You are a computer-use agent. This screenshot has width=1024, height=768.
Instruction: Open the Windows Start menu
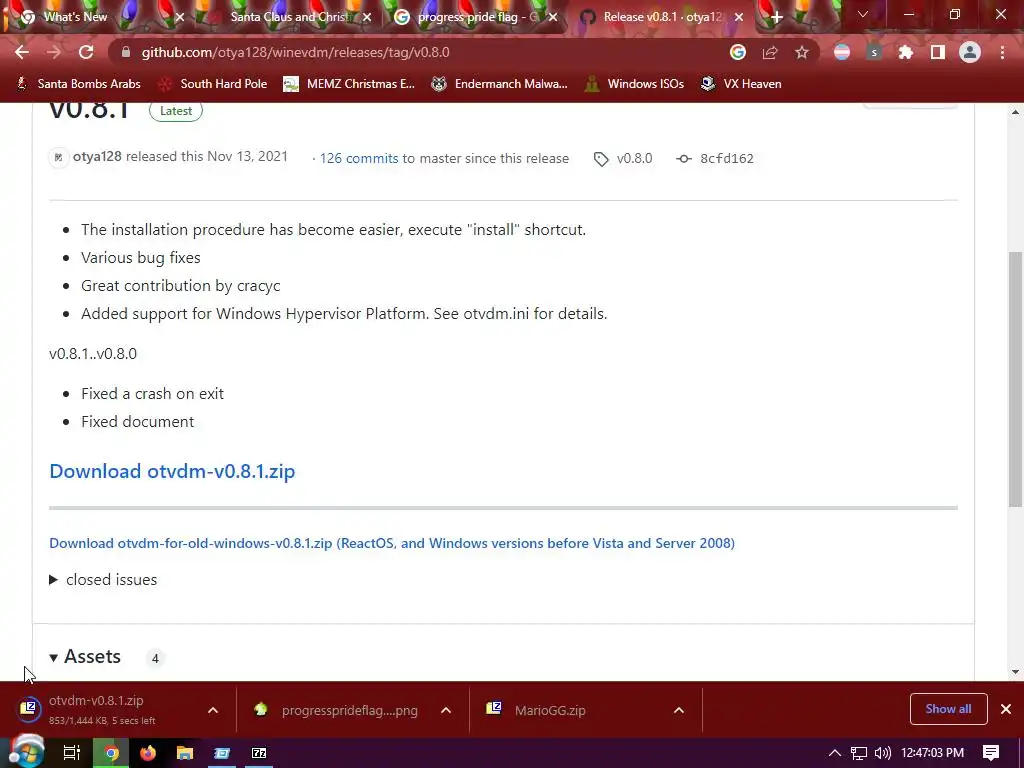[26, 752]
